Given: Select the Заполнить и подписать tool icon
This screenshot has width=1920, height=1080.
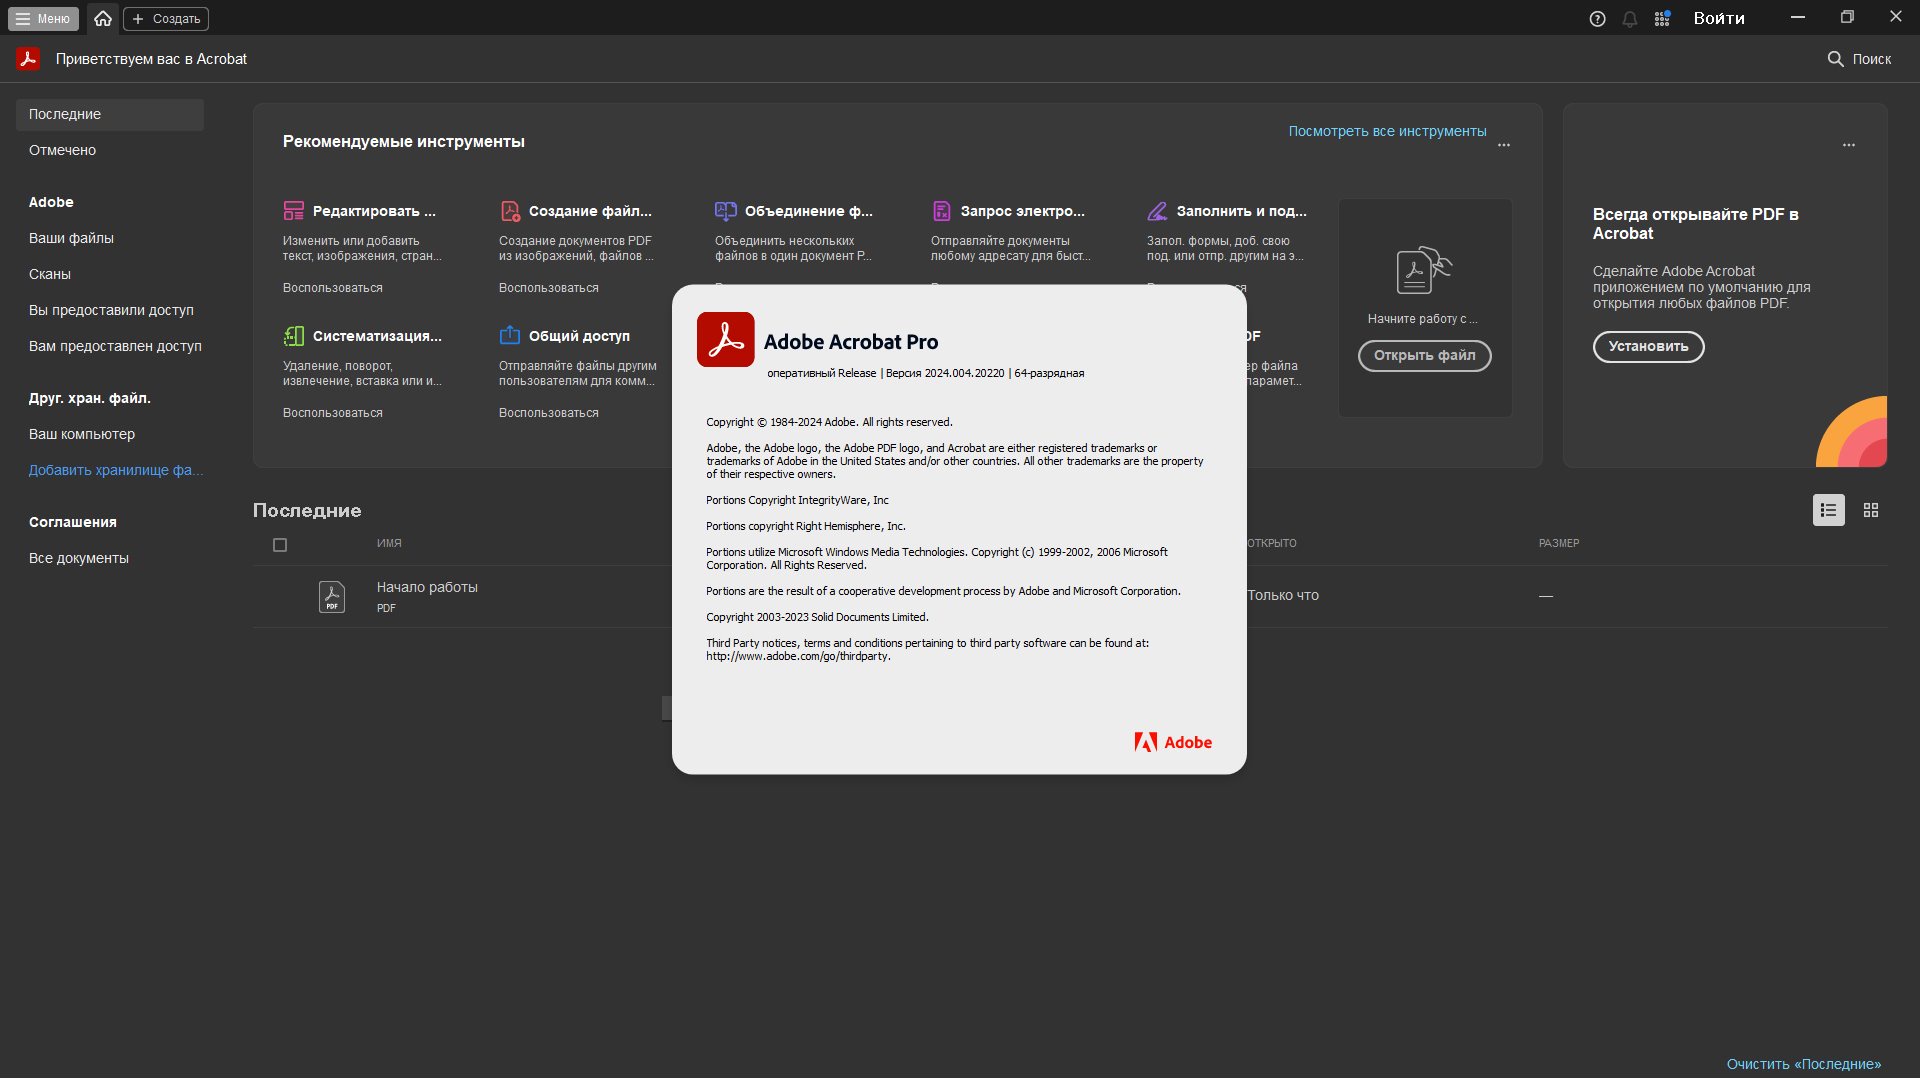Looking at the screenshot, I should tap(1158, 211).
